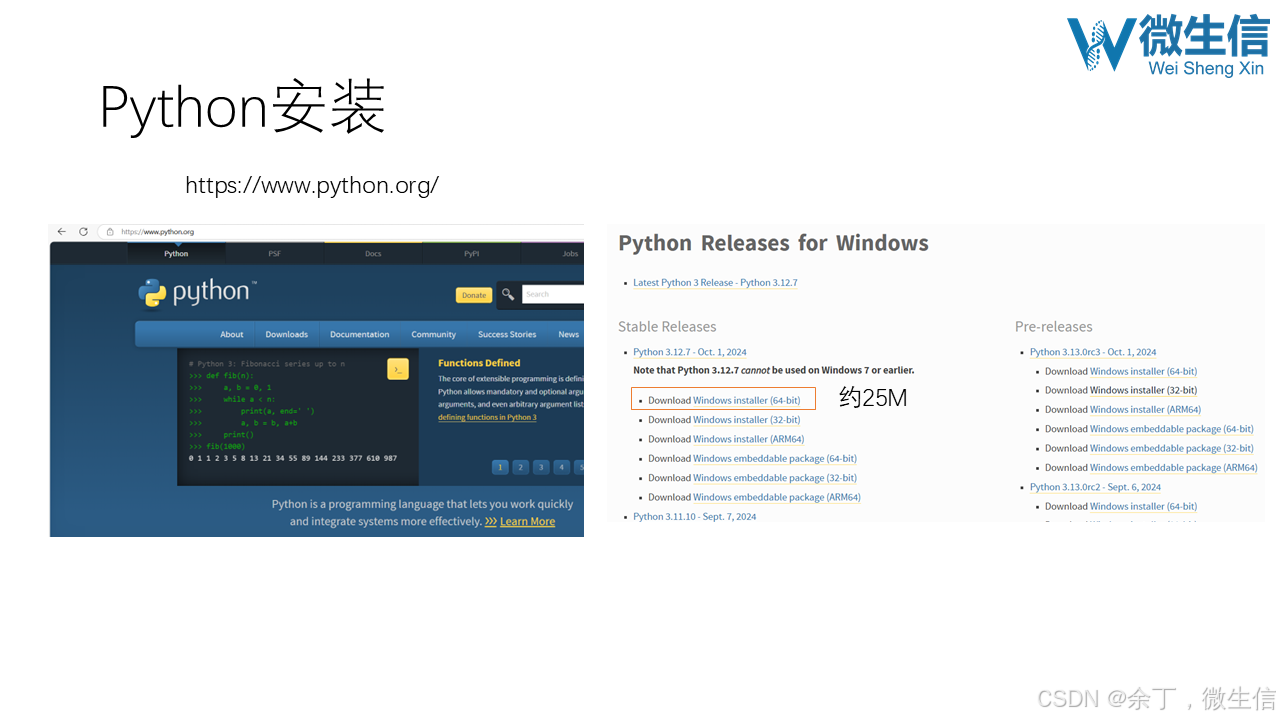Open Python 3.13.0rc2 - Sept. 6, 2024 link
Screen dimensions: 1280x720
[x=1096, y=487]
